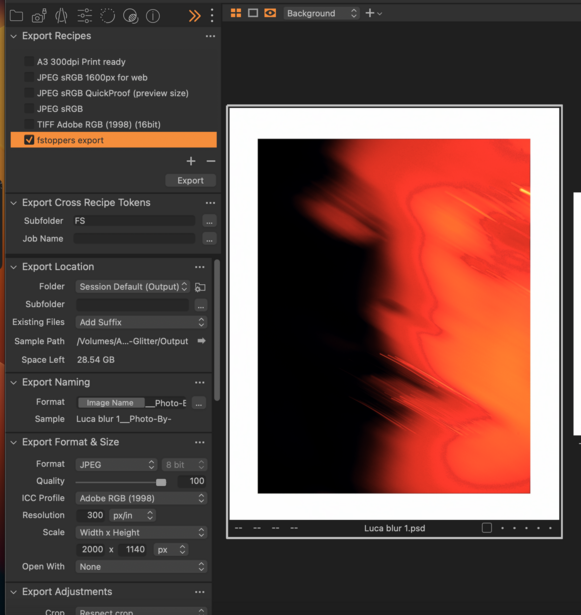Collapse Export Cross Recipe Tokens panel

pyautogui.click(x=14, y=203)
